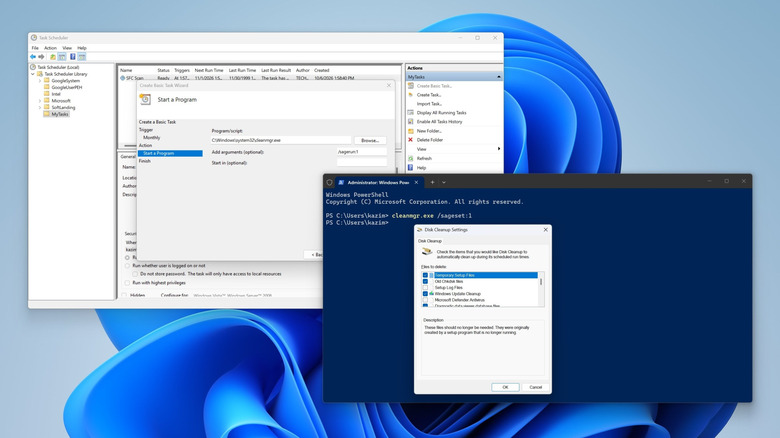780x438 pixels.
Task: Click the Add arguments input field
Action: [362, 152]
